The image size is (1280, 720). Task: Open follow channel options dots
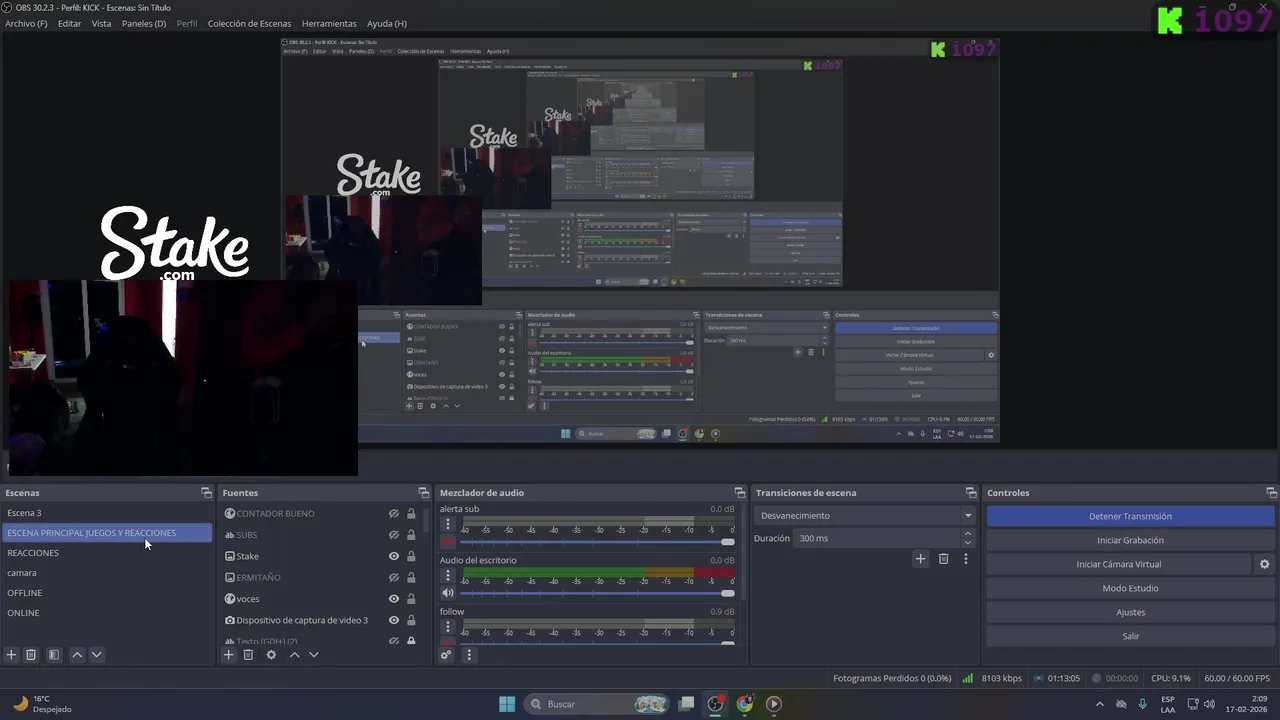point(448,626)
